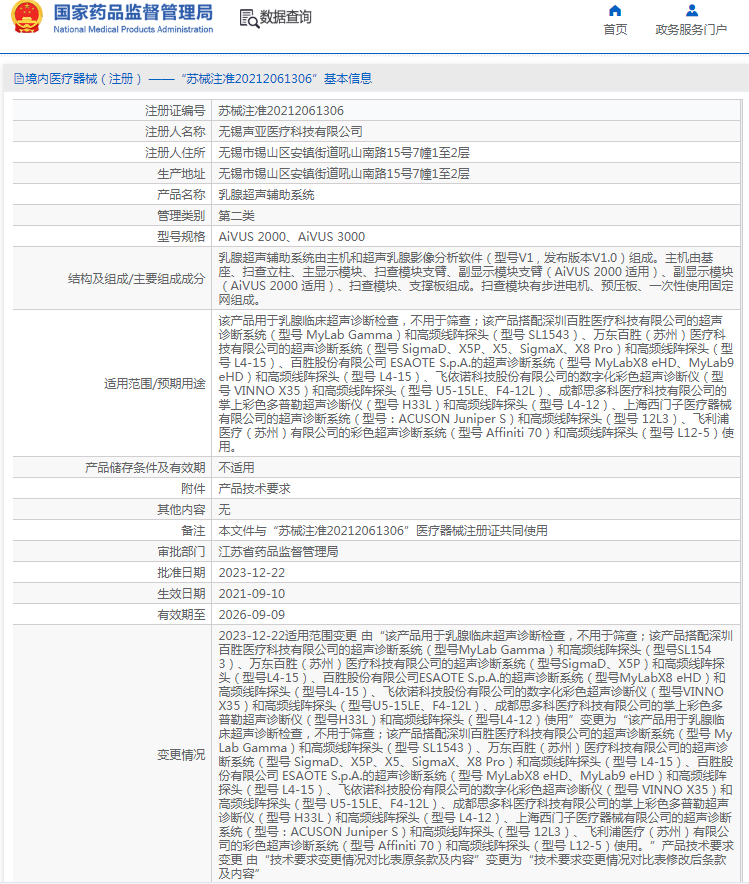Screen dimensions: 749x884
Task: Click the 注册证编号 row label
Action: 175,111
